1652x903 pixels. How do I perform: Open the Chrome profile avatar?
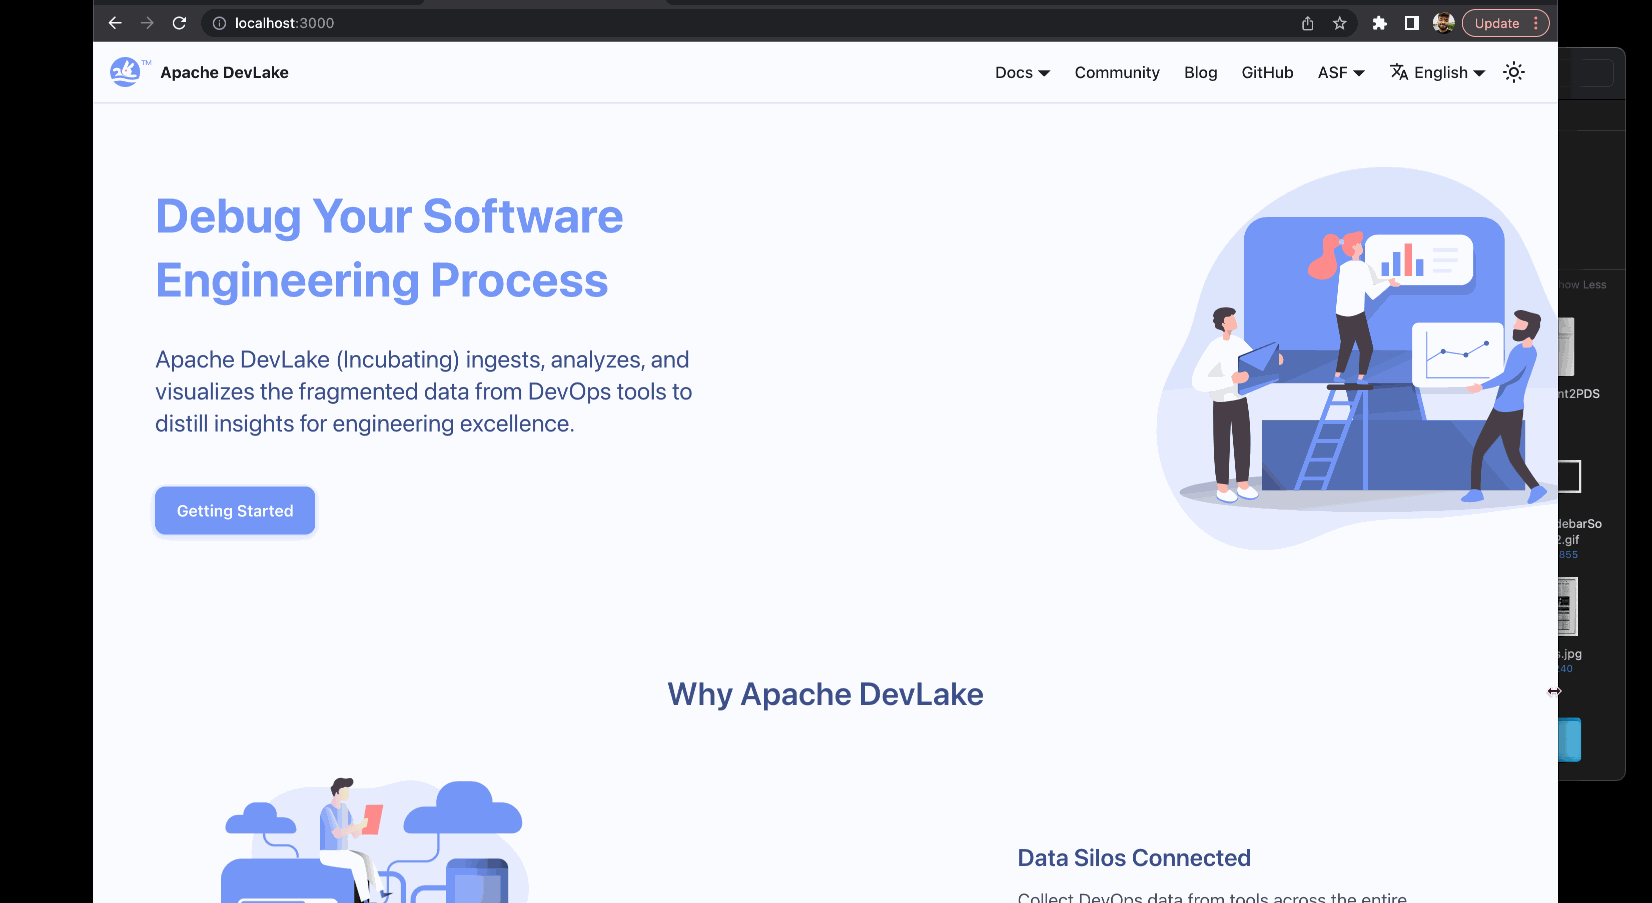[1443, 23]
